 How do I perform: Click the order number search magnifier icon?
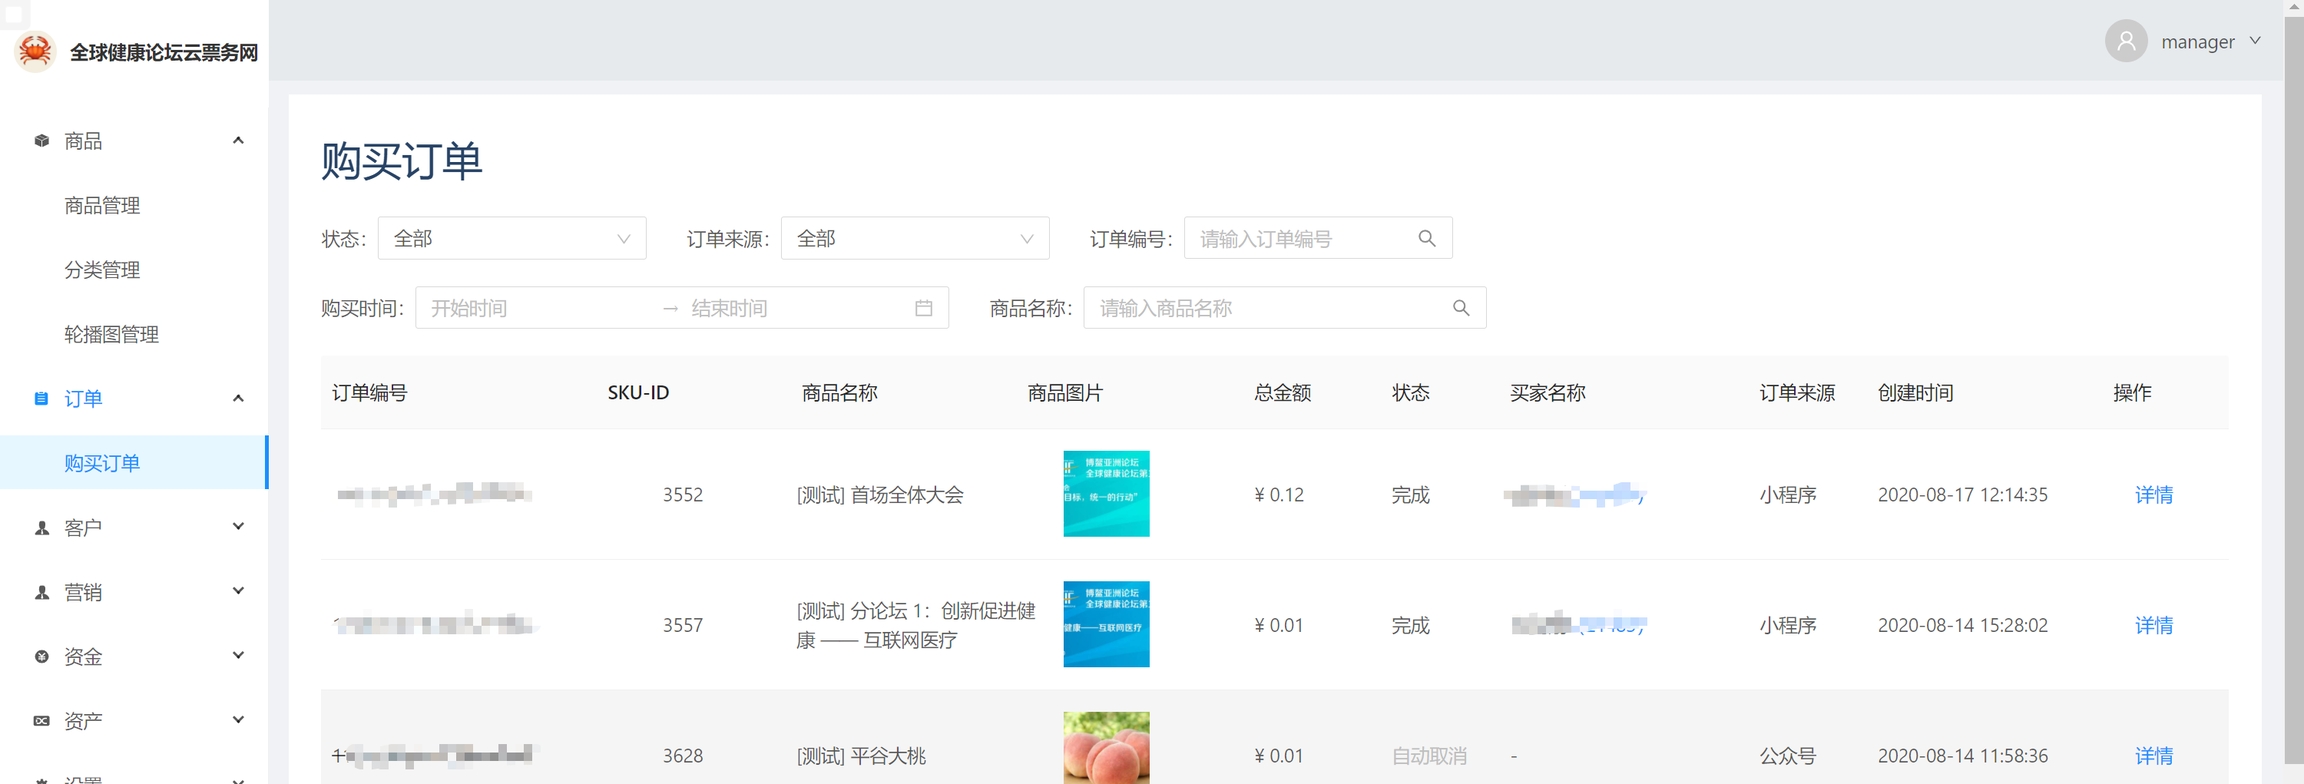pos(1427,239)
